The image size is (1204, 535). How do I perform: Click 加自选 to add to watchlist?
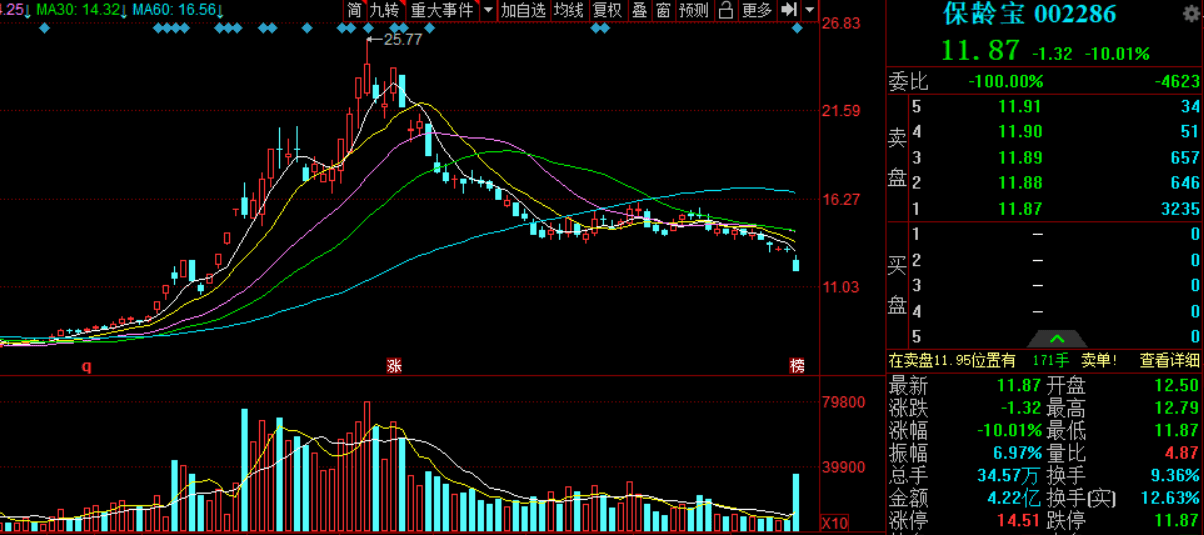[x=524, y=10]
